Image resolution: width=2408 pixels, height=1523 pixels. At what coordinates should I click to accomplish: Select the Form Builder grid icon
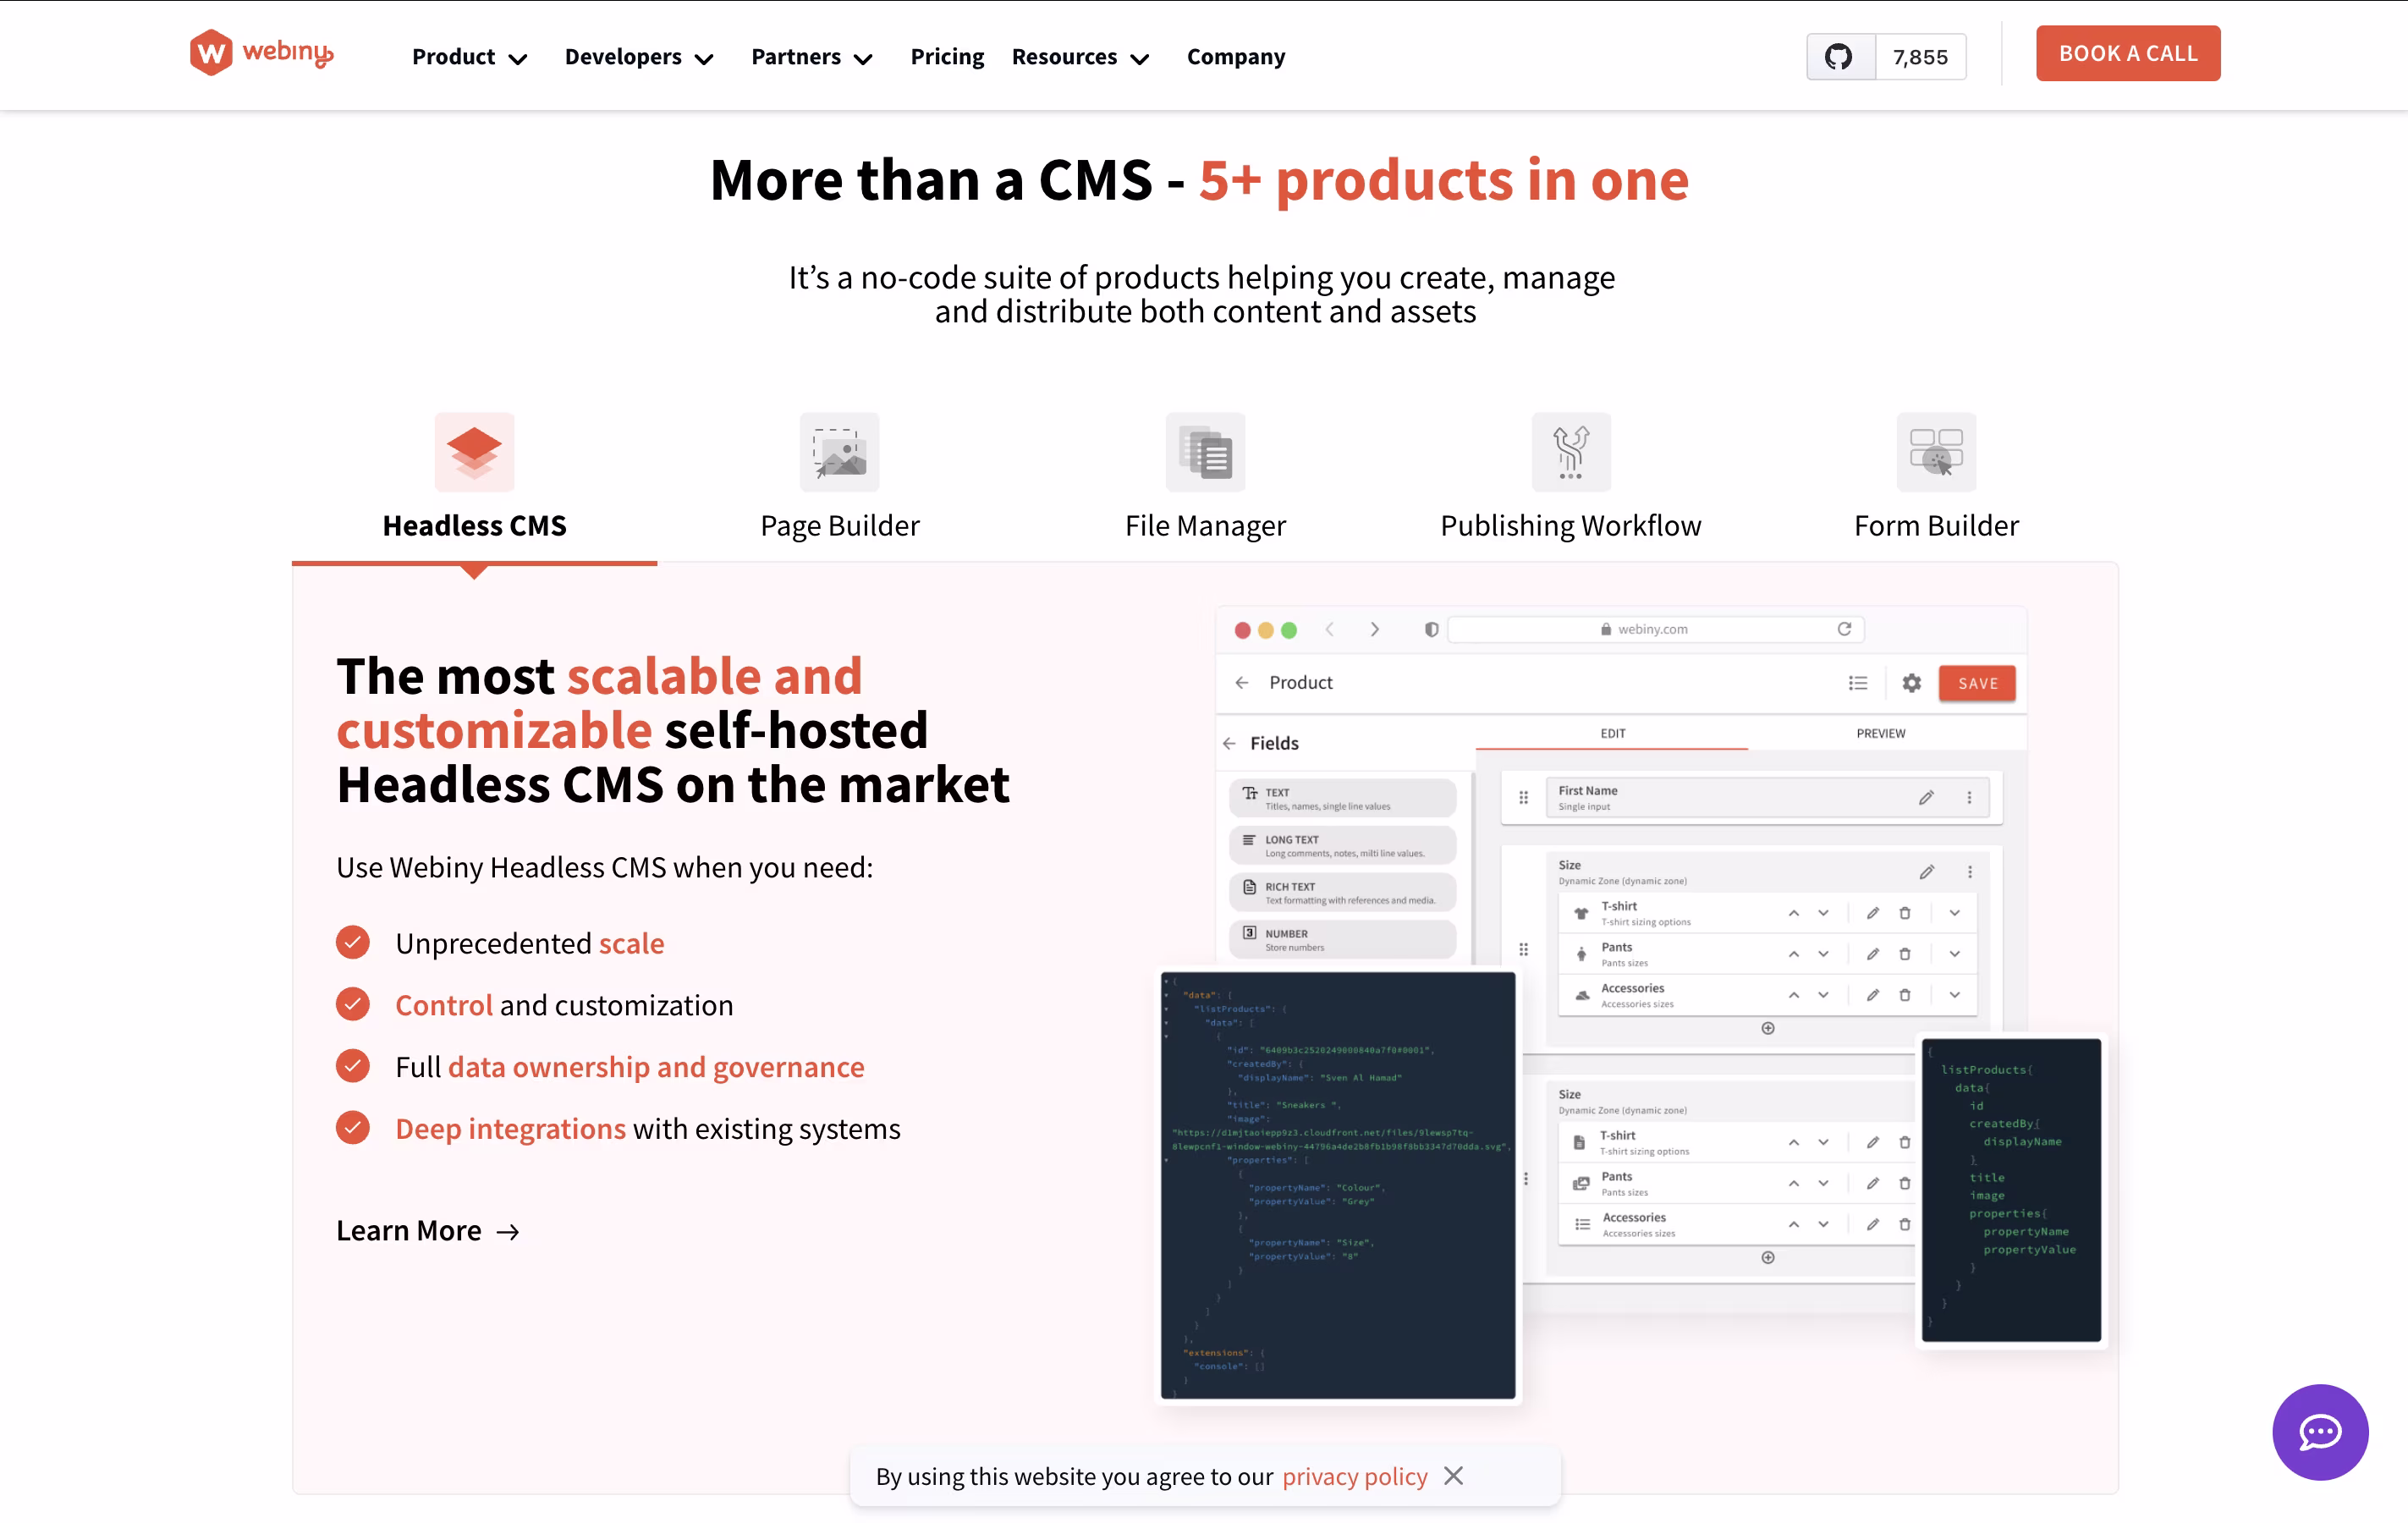(1936, 452)
